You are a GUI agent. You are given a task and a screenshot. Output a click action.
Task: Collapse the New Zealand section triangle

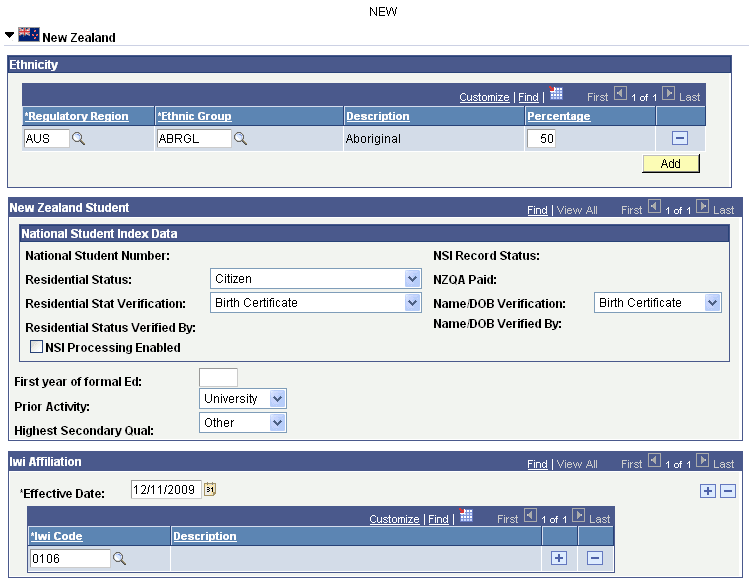[9, 35]
